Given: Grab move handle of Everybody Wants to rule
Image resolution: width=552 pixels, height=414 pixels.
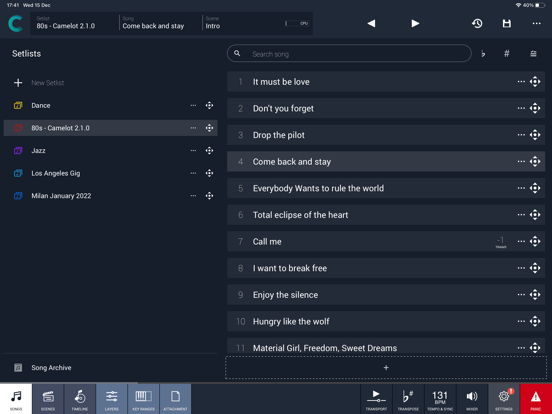Looking at the screenshot, I should coord(535,188).
